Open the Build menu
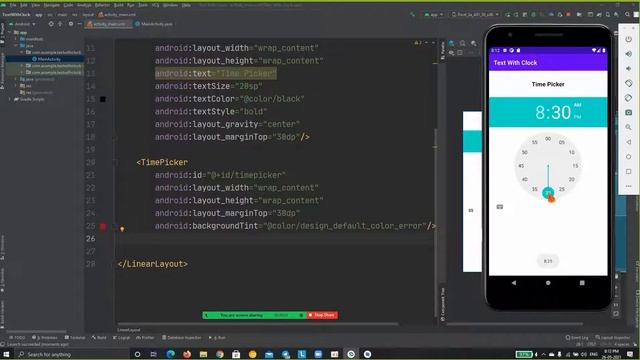This screenshot has width=640, height=360. pyautogui.click(x=118, y=5)
